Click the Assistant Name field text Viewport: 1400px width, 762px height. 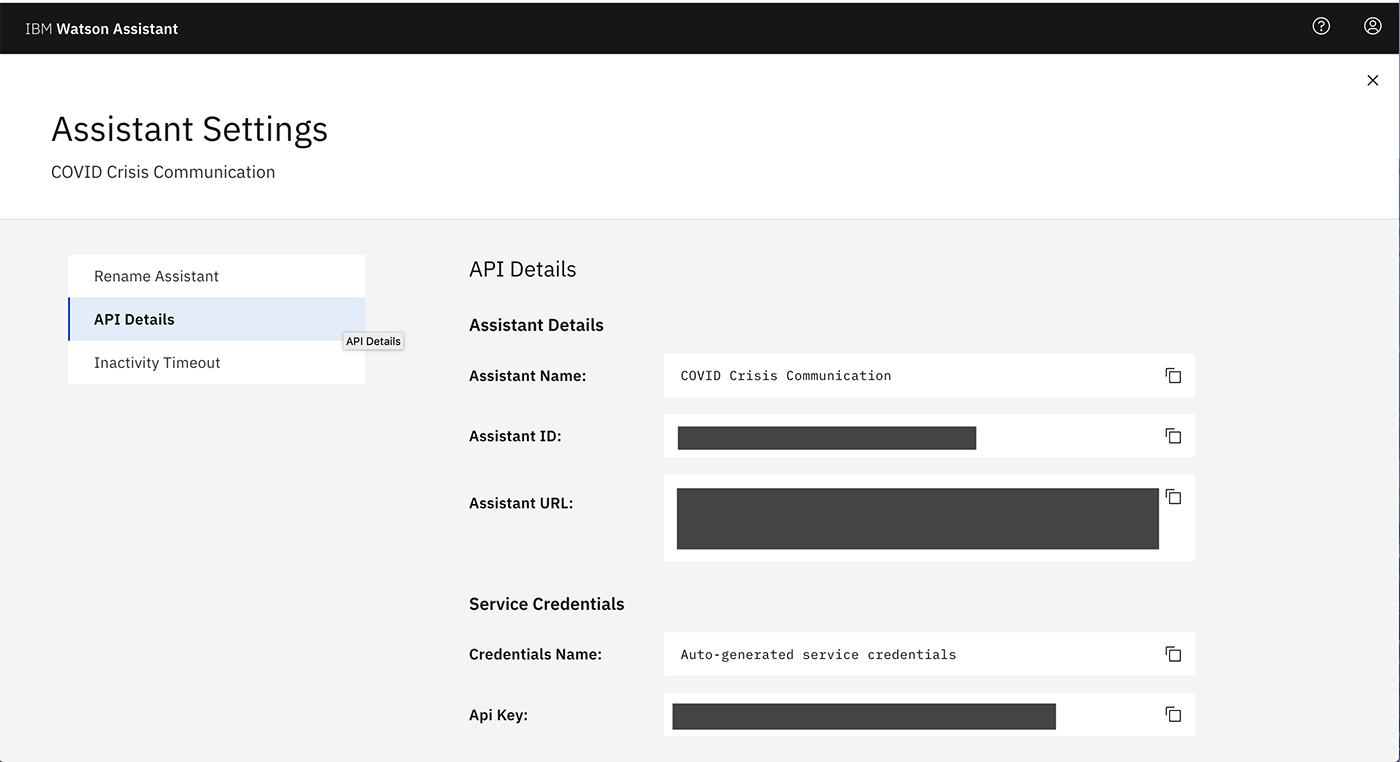(786, 376)
